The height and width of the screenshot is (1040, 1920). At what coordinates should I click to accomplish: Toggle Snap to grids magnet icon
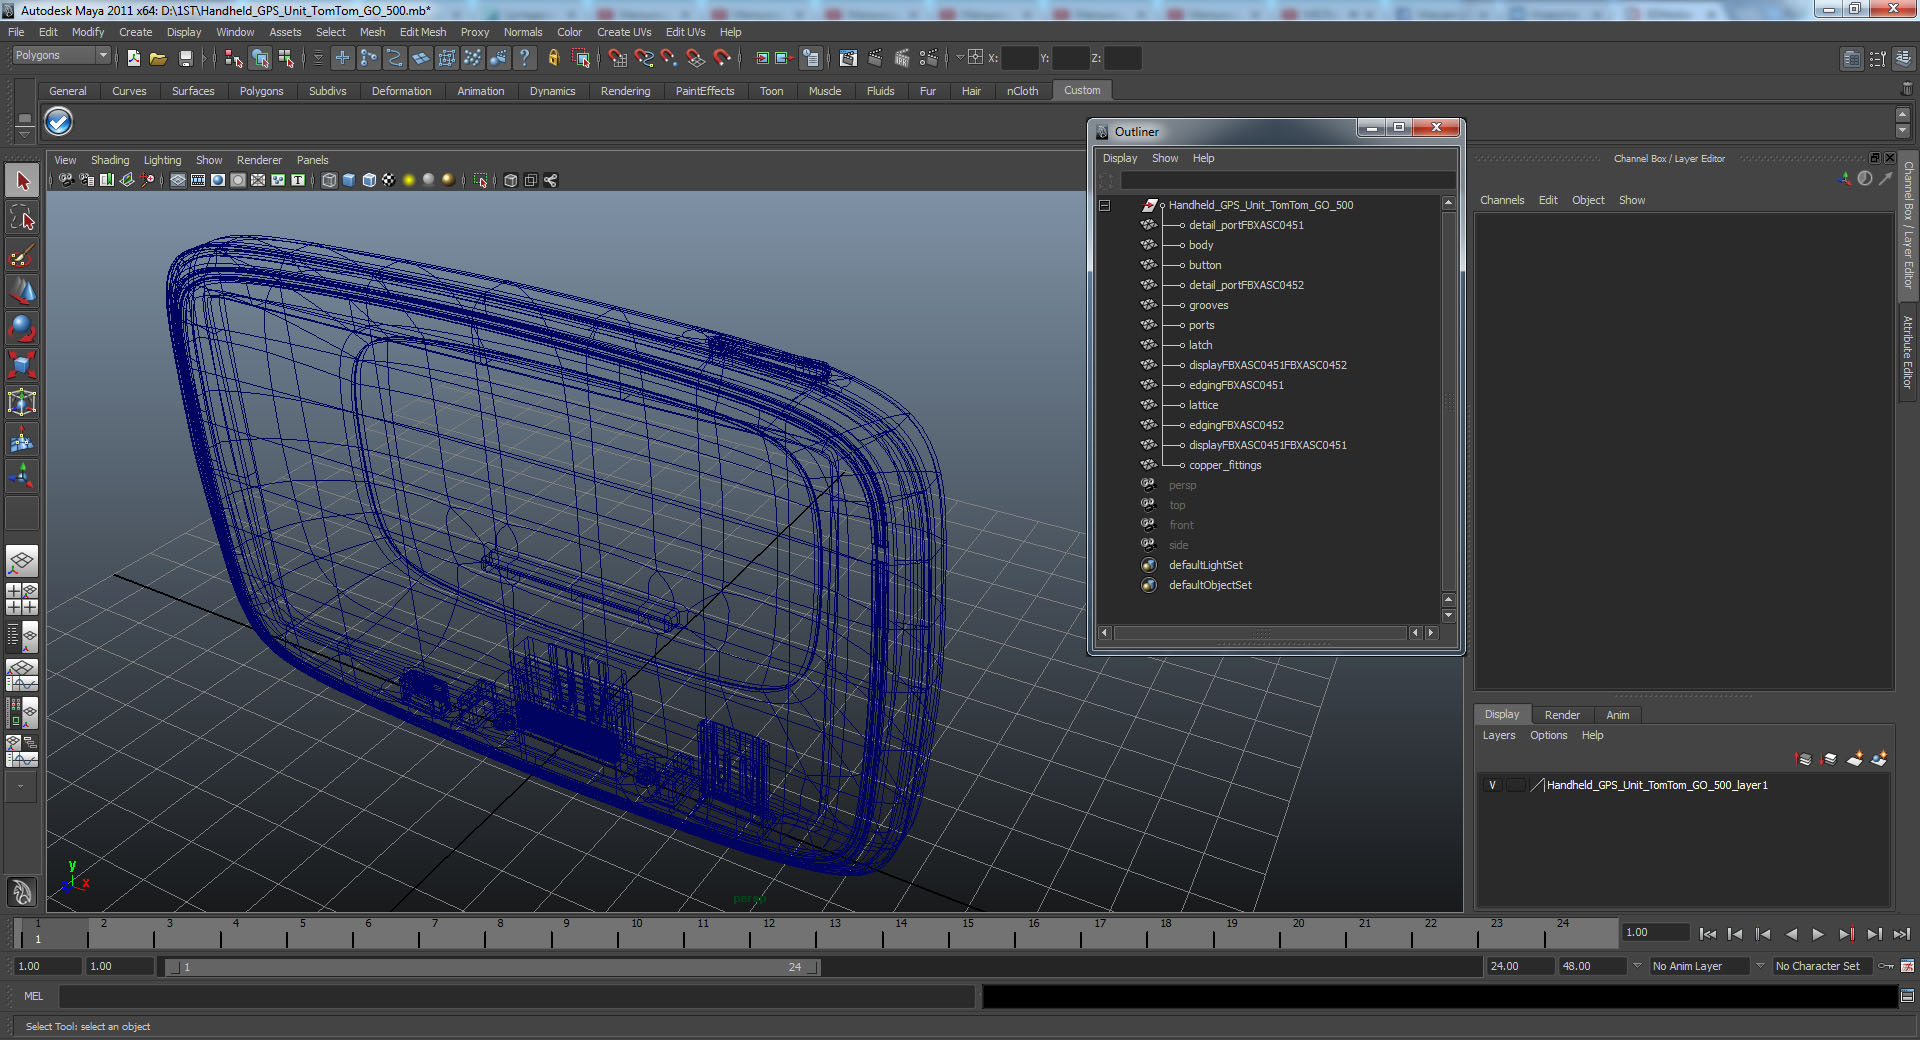pyautogui.click(x=618, y=58)
